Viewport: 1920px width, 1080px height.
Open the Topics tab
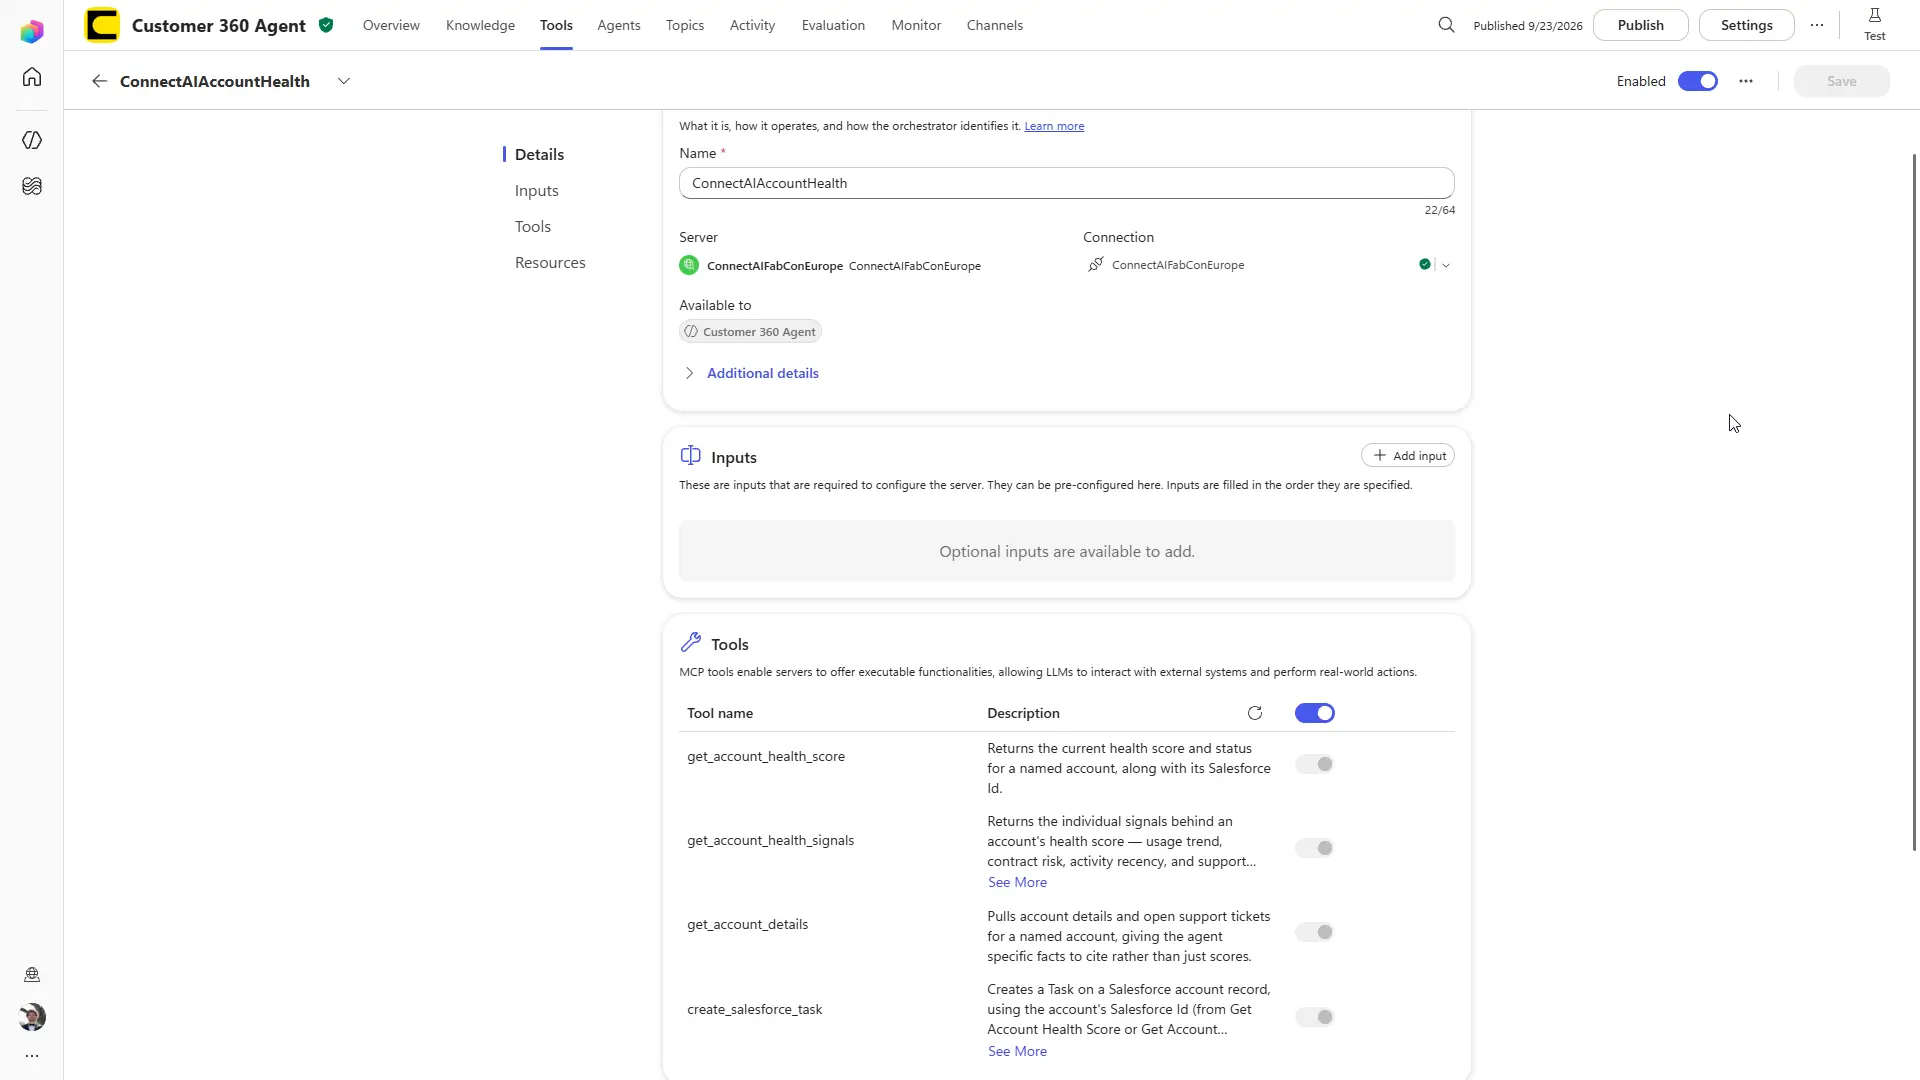[x=685, y=25]
